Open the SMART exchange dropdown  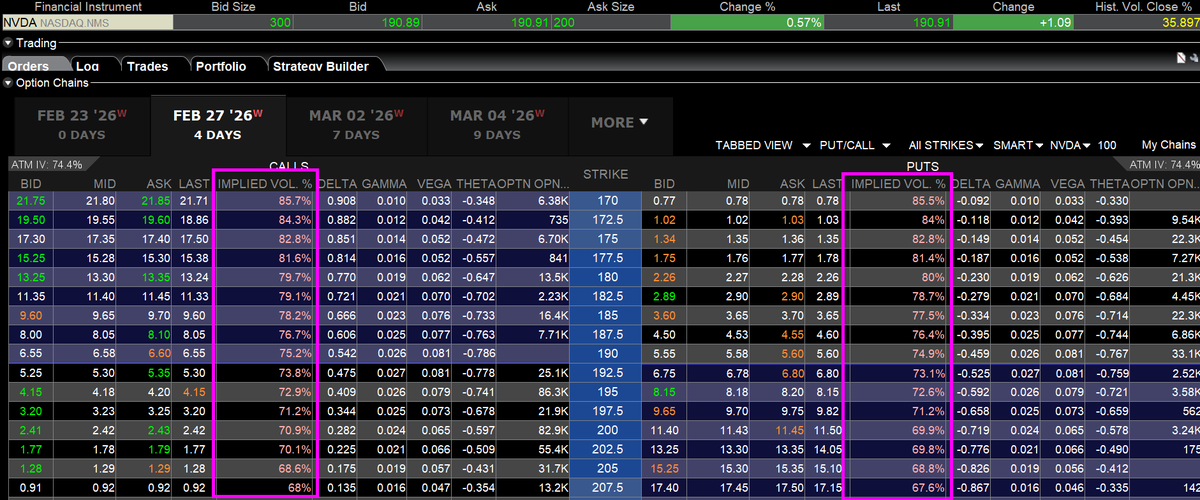click(1018, 145)
